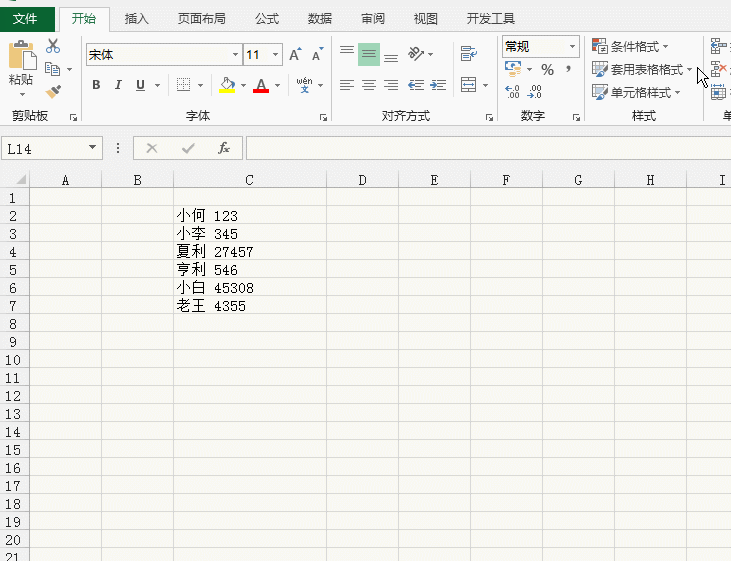The image size is (731, 561).
Task: Switch to the 审阅 tab
Action: click(x=373, y=19)
